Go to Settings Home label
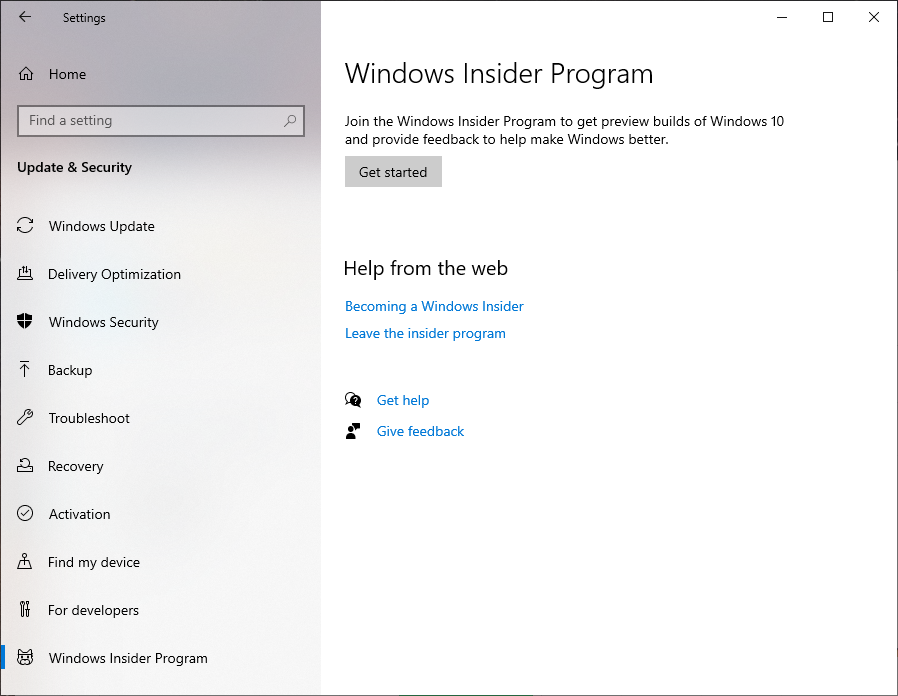The height and width of the screenshot is (696, 898). point(68,74)
